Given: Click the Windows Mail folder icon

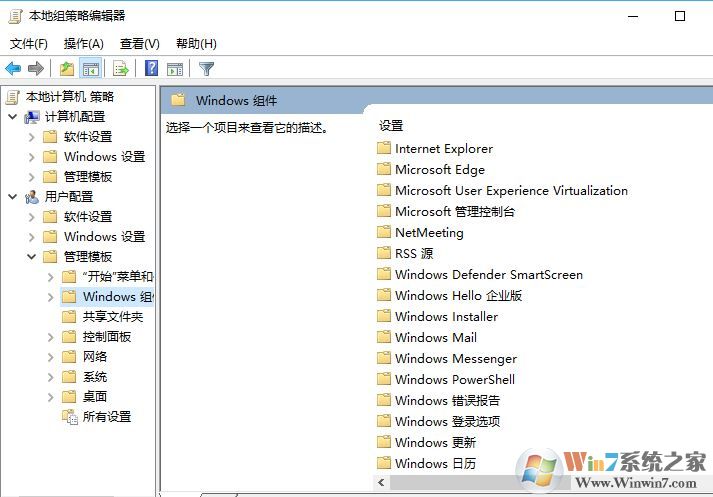Looking at the screenshot, I should [384, 337].
